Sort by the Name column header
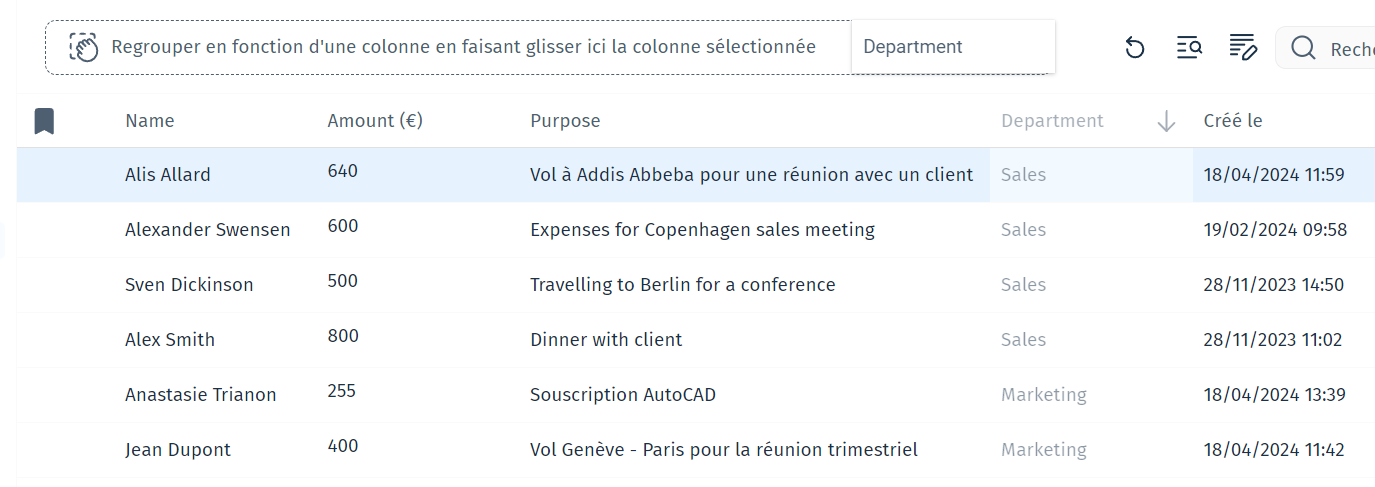 coord(150,121)
